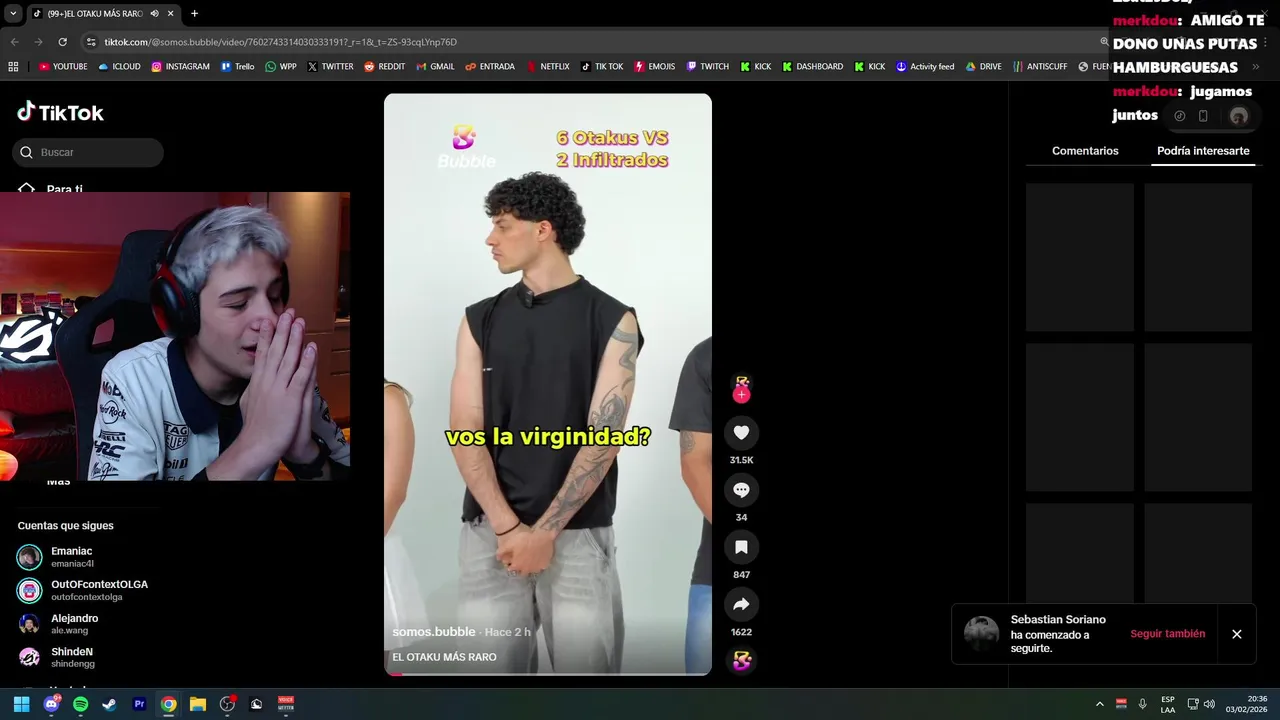This screenshot has height=720, width=1280.
Task: Open Premiere Pro from the taskbar
Action: tap(139, 704)
